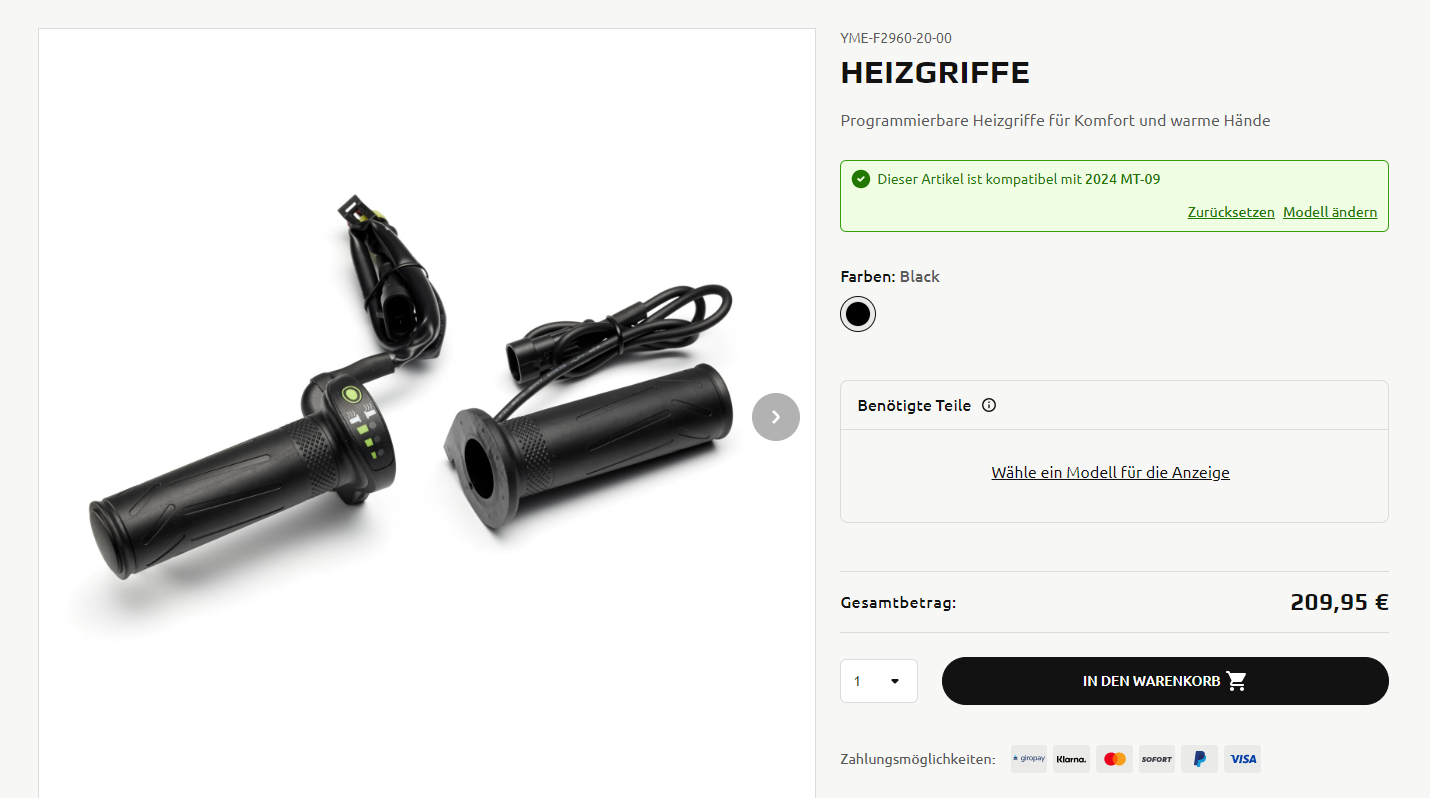Click the shopping cart icon in button
This screenshot has width=1430, height=798.
1237,681
